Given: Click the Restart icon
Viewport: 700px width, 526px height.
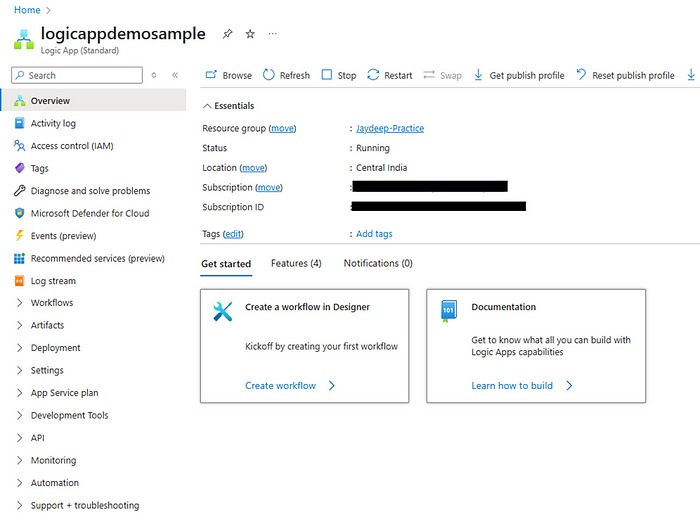Looking at the screenshot, I should 373,75.
